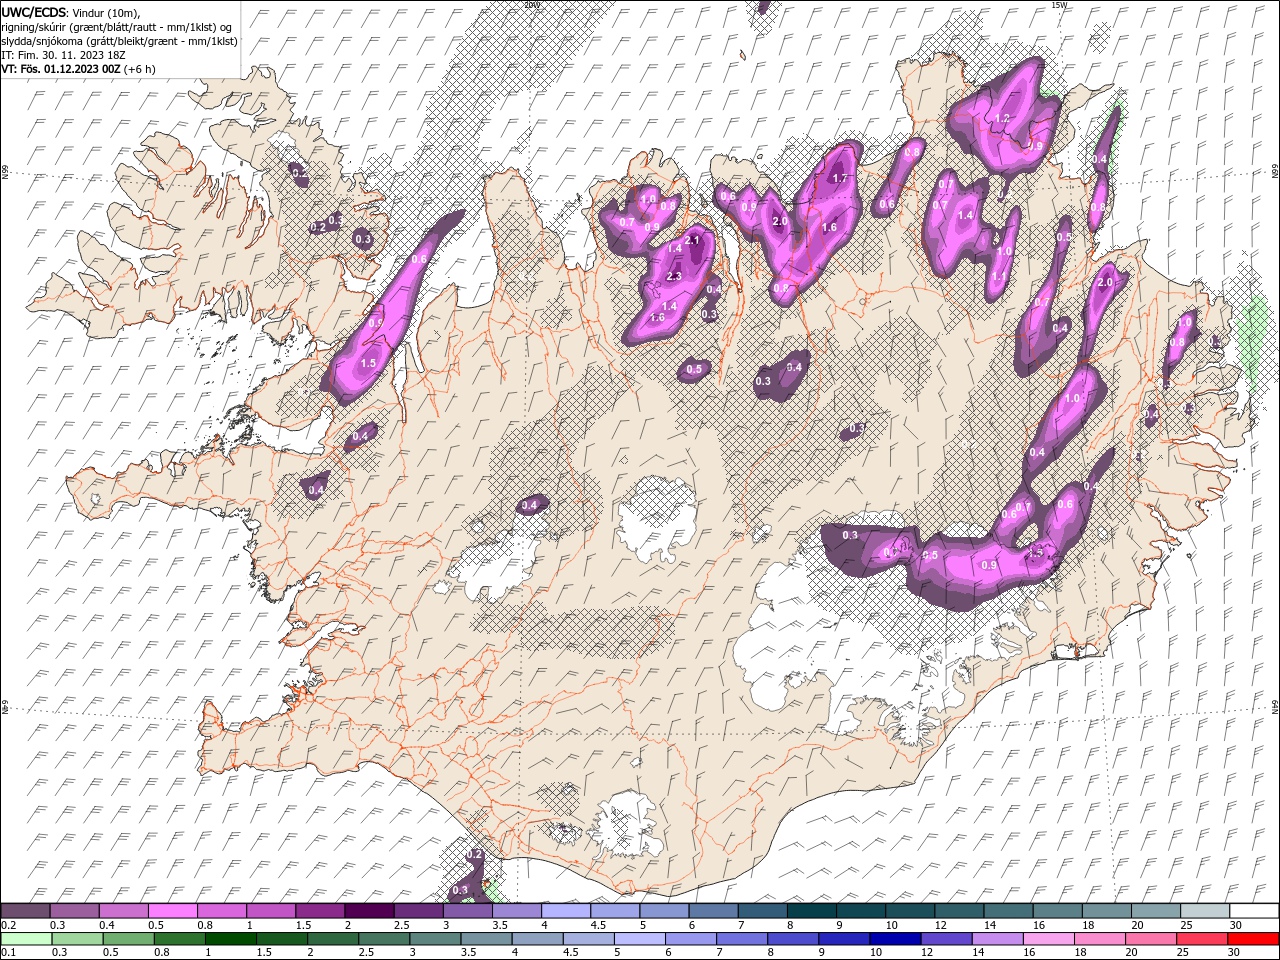Click the '64N' latitude label on right edge
The height and width of the screenshot is (960, 1280).
pyautogui.click(x=1275, y=705)
